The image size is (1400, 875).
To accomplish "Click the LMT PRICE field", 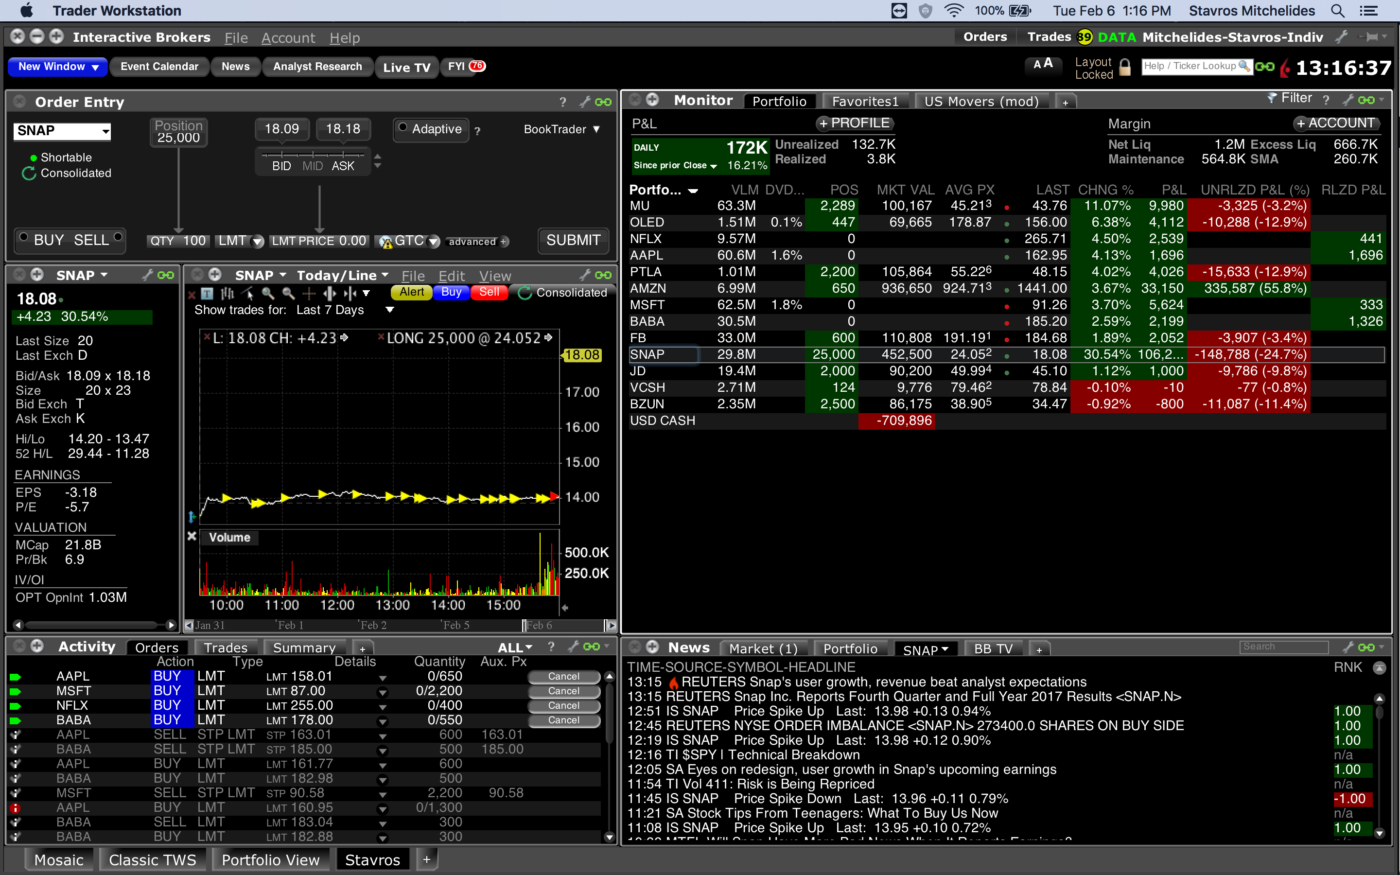I will click(319, 241).
